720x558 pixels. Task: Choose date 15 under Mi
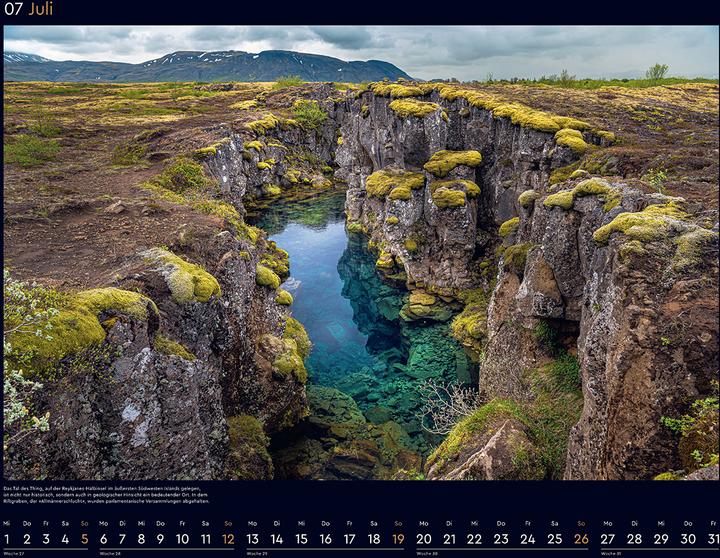click(x=301, y=538)
